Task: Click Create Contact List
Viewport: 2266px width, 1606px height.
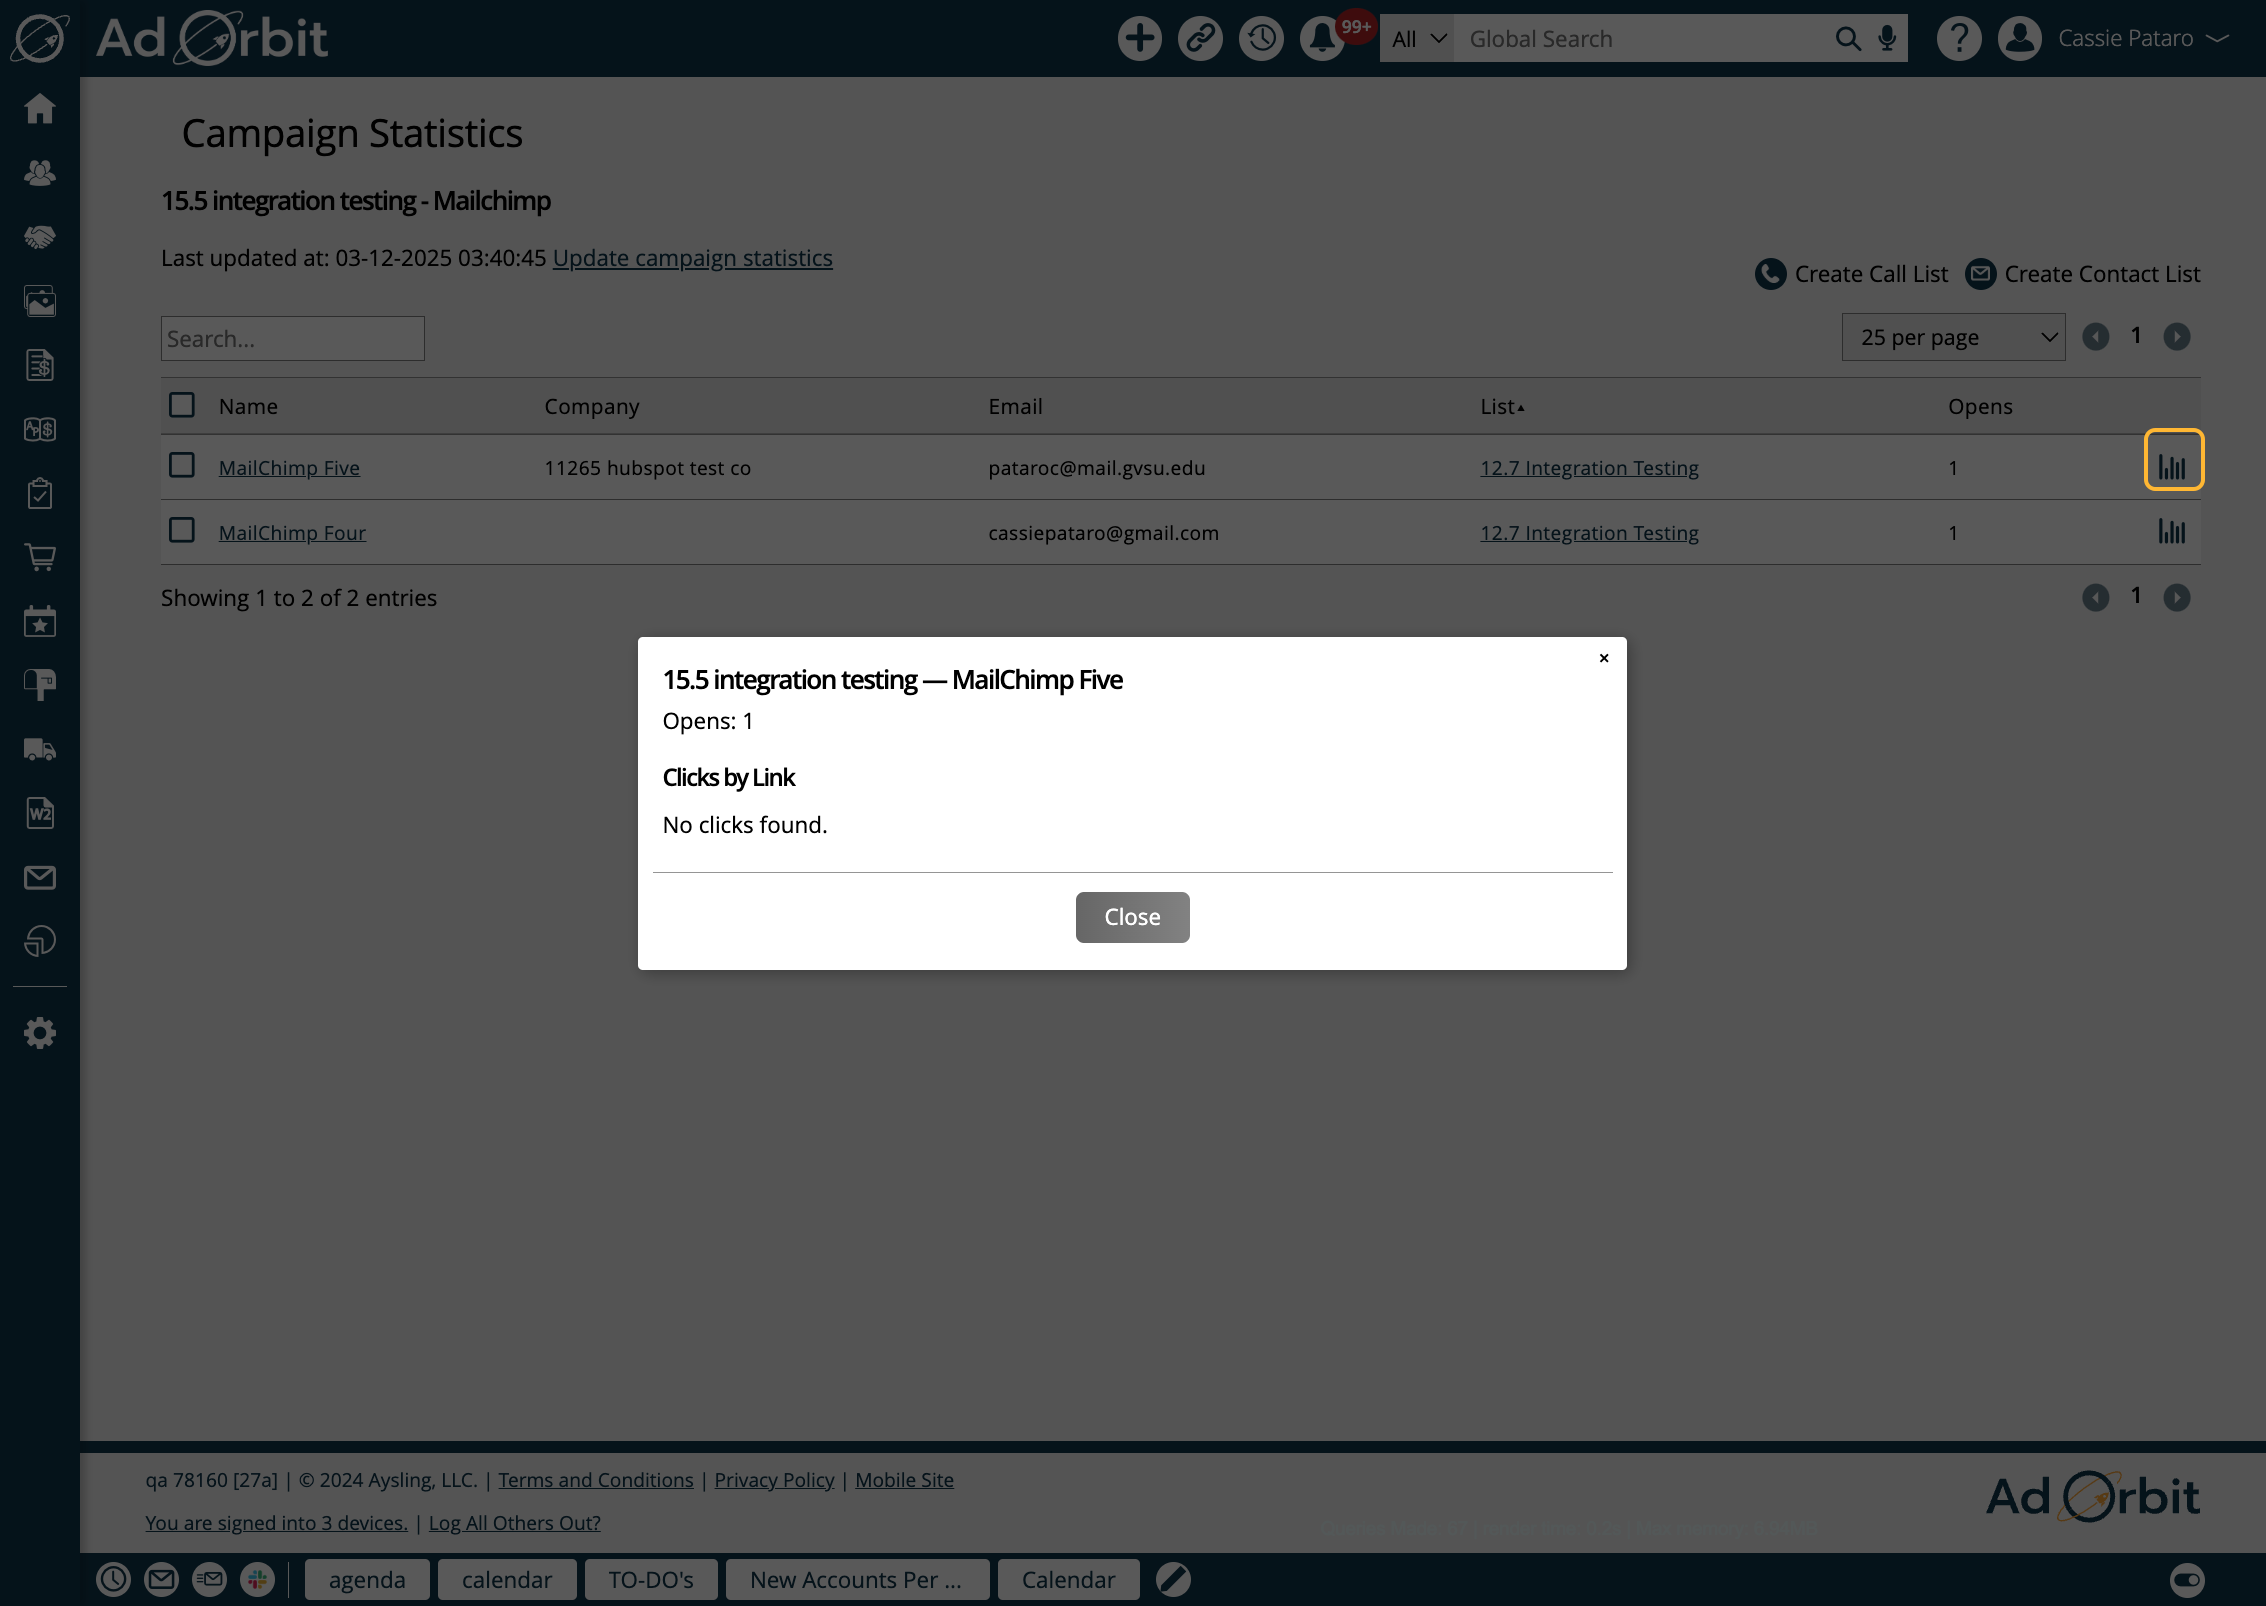Action: point(2083,274)
